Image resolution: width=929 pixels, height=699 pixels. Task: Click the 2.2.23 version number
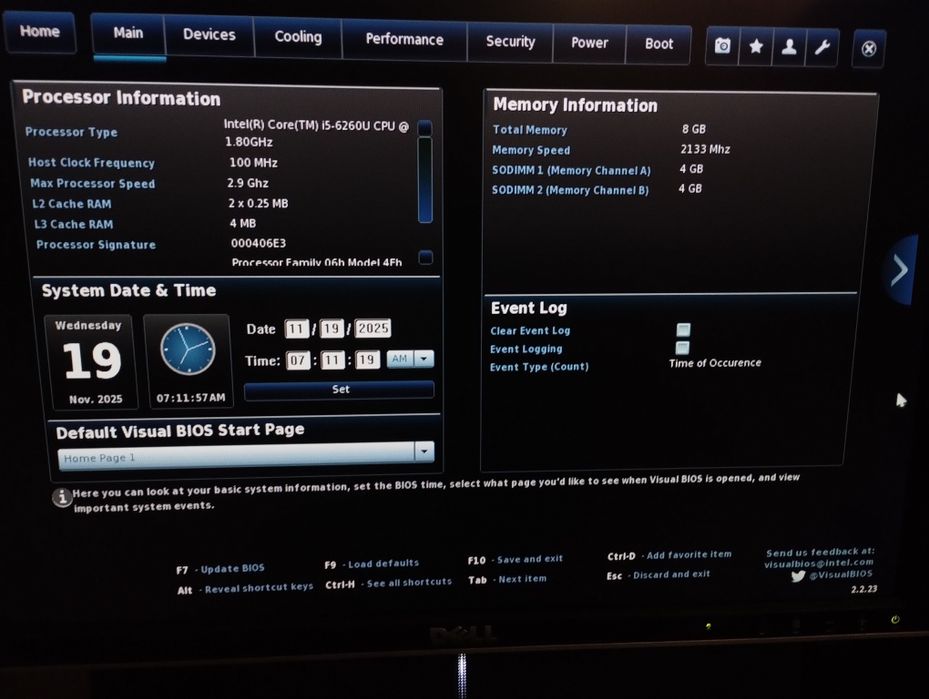tap(864, 589)
